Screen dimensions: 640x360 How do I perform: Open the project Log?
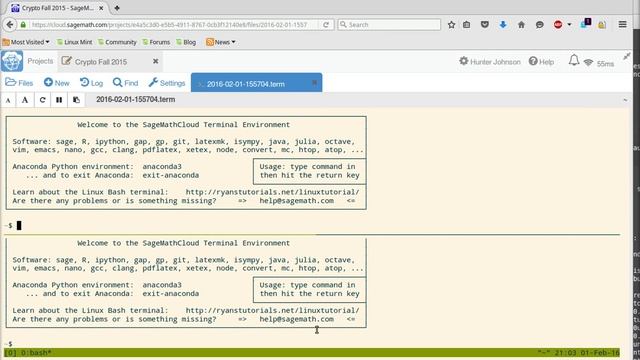tap(91, 83)
